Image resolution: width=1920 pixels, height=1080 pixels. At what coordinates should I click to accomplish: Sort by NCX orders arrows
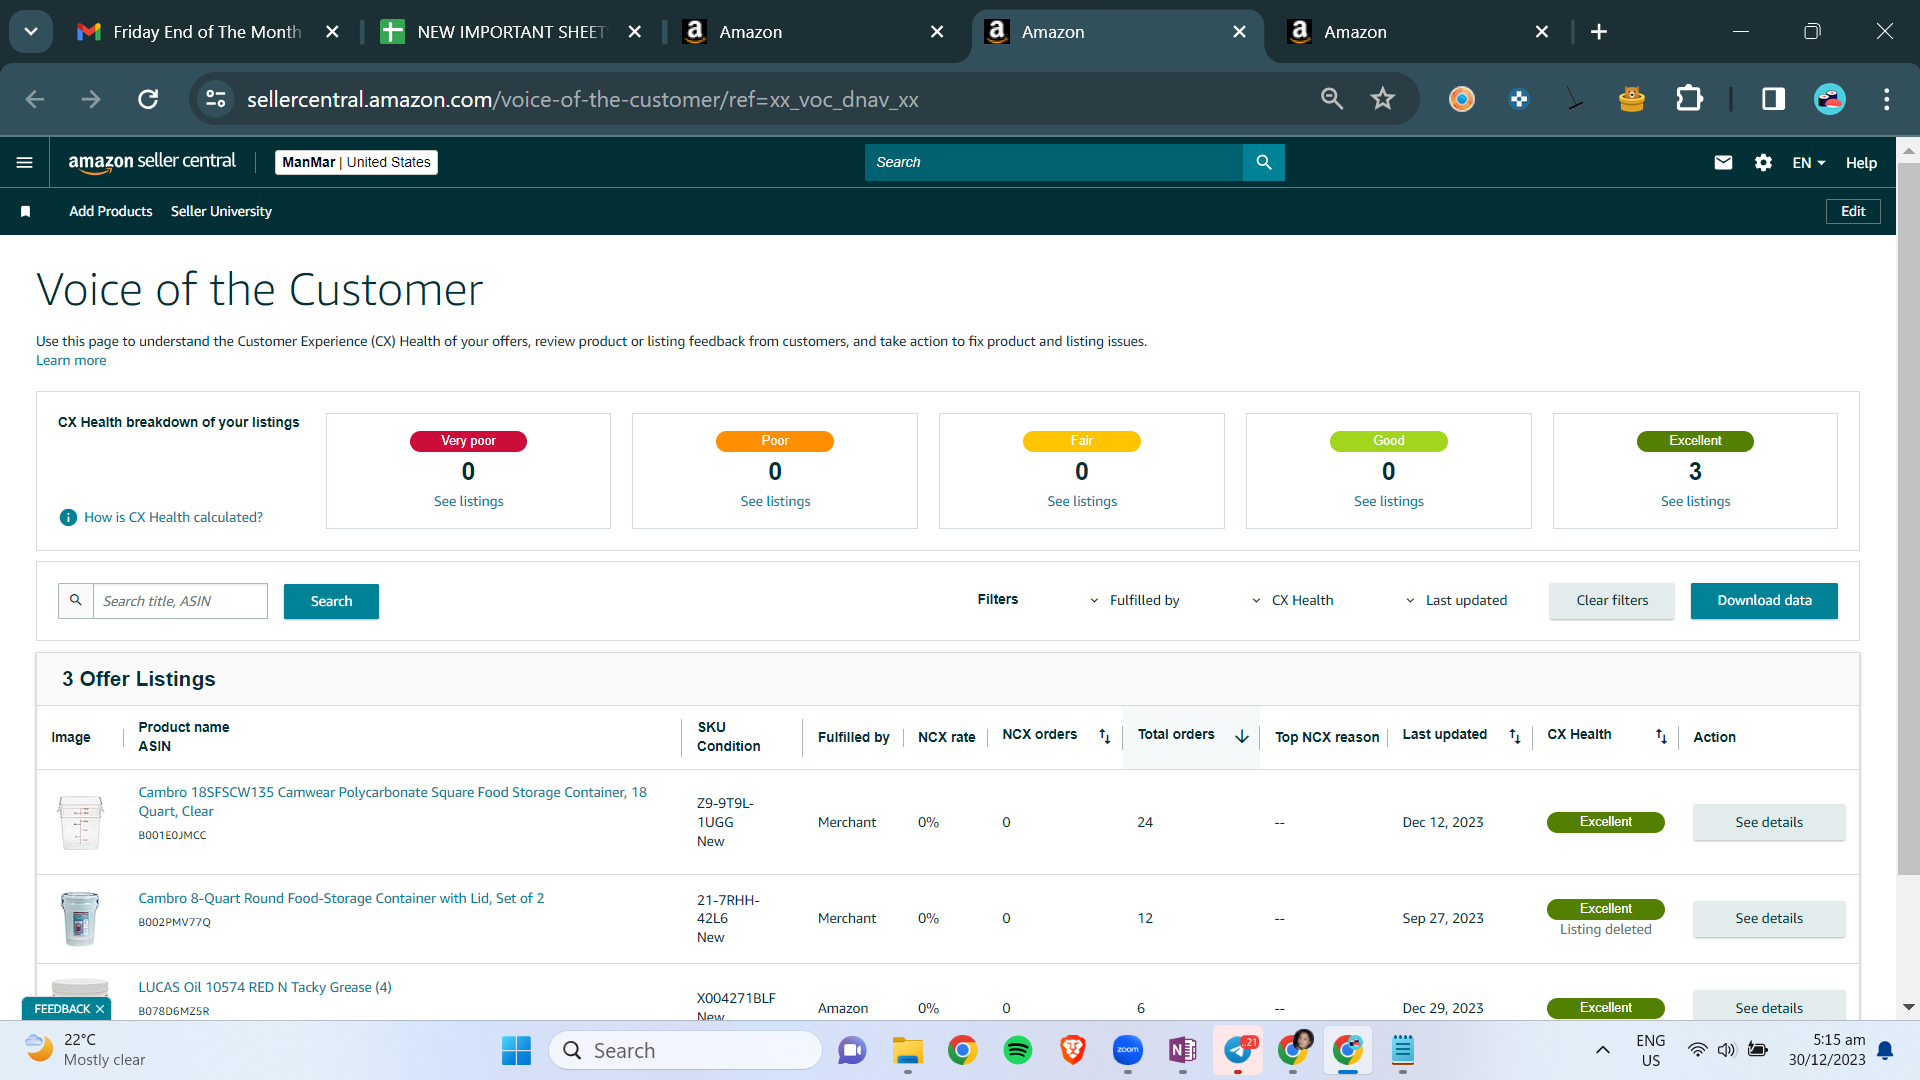pos(1105,736)
